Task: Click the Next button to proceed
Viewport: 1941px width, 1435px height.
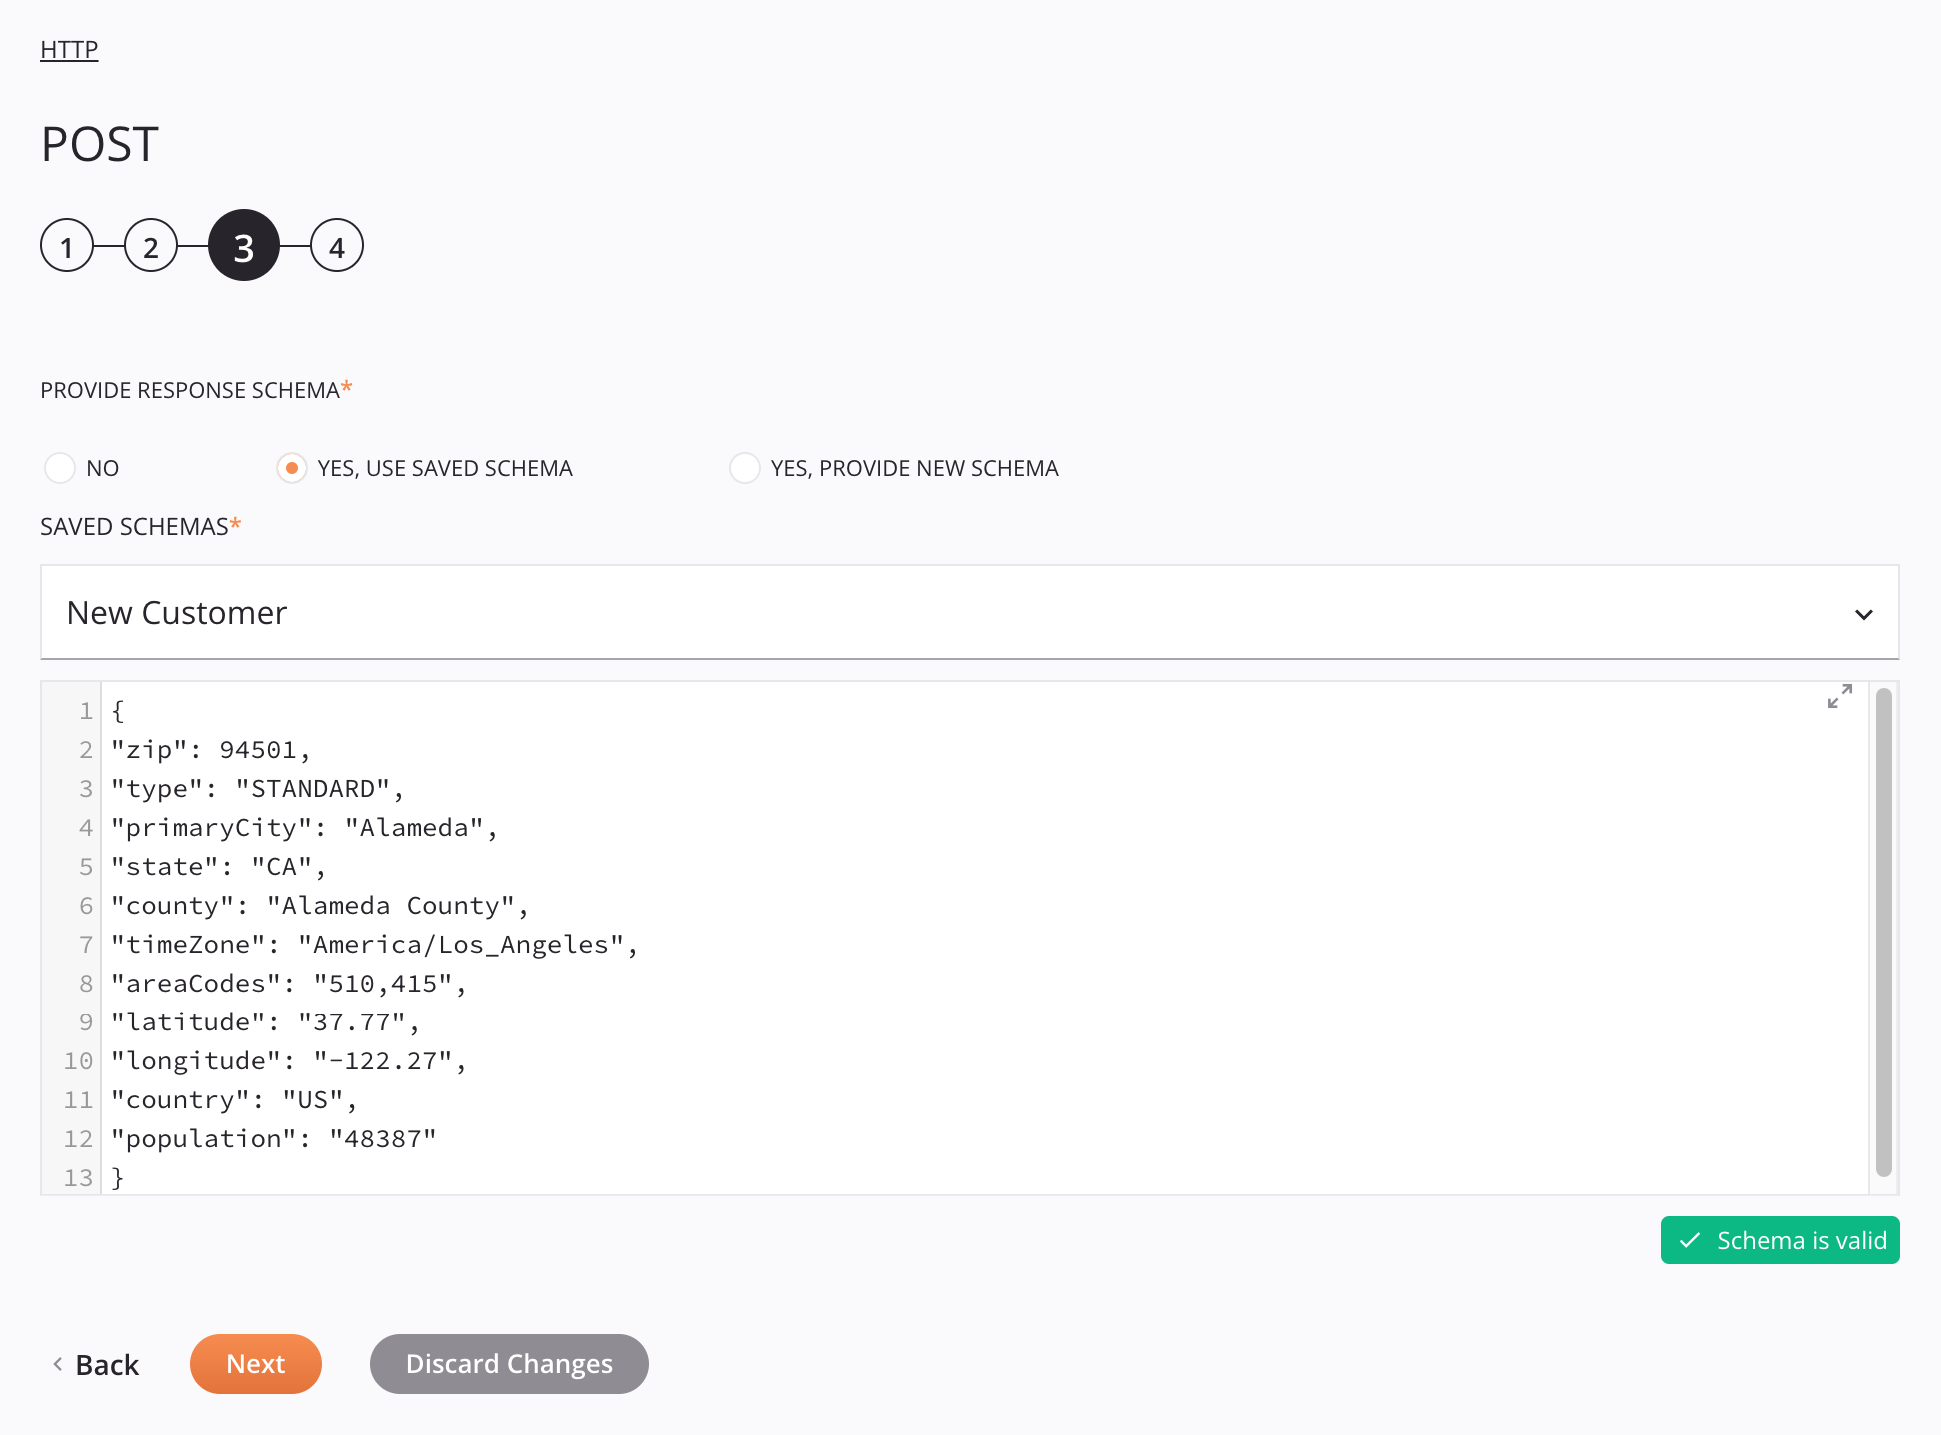Action: click(256, 1363)
